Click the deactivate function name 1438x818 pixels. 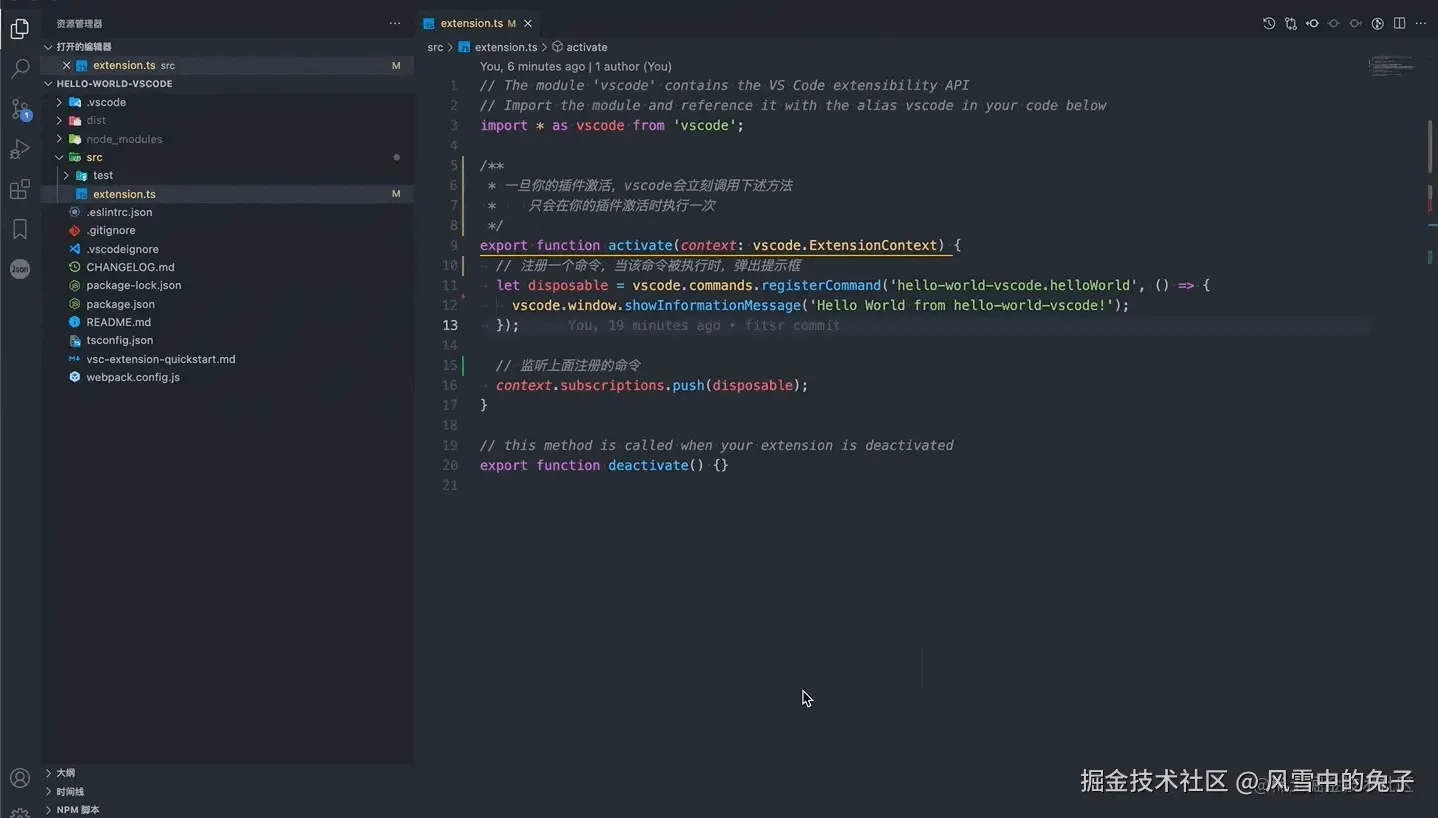click(648, 465)
